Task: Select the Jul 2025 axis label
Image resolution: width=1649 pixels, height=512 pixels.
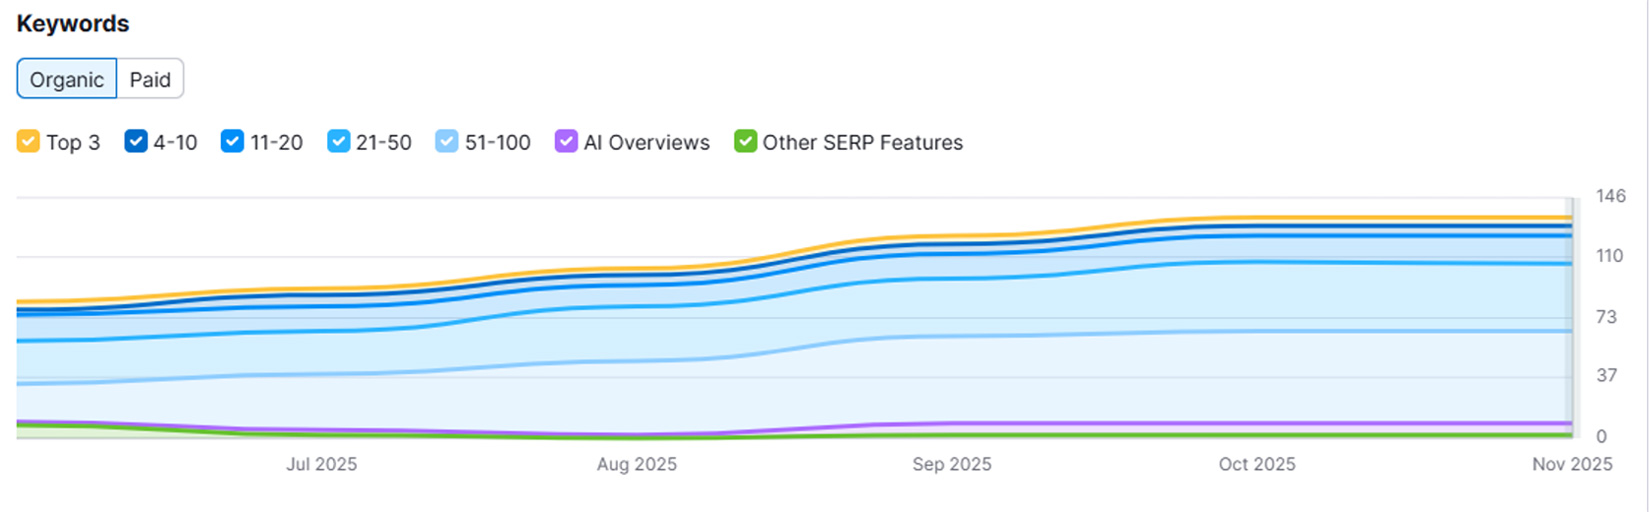Action: click(321, 464)
